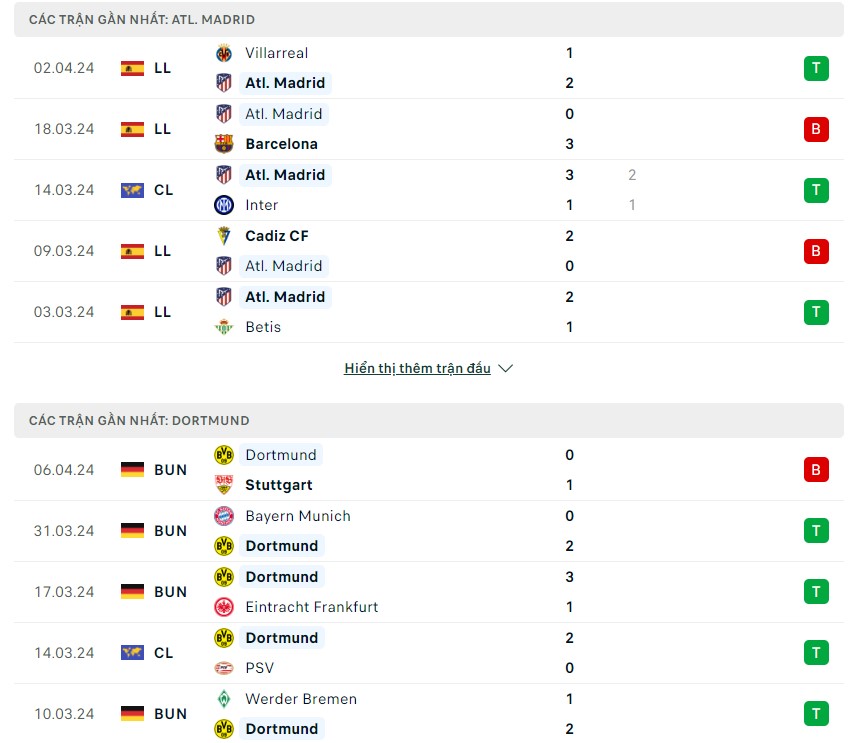This screenshot has height=743, width=857.
Task: Click the PSV team badge
Action: click(225, 668)
